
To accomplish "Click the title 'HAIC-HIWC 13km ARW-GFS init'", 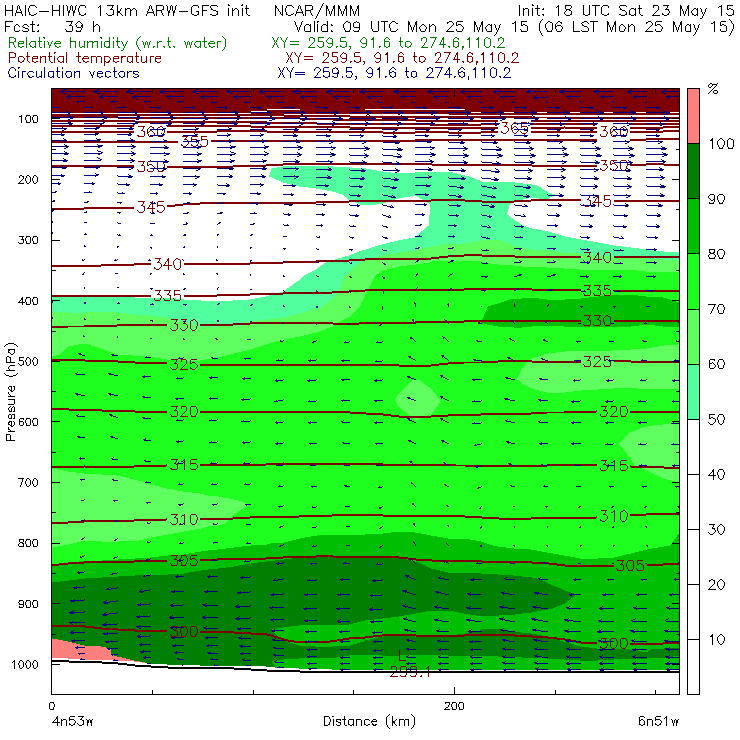I will click(127, 11).
